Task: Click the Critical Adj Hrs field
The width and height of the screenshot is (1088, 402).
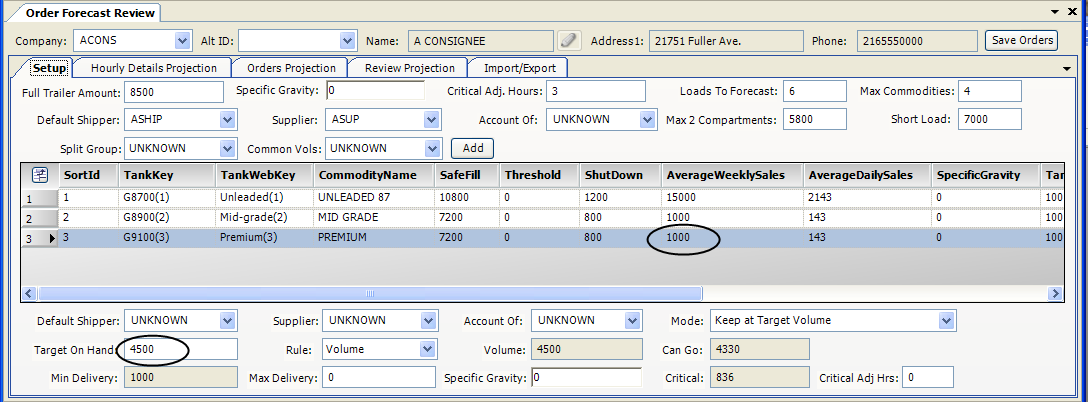Action: click(928, 378)
